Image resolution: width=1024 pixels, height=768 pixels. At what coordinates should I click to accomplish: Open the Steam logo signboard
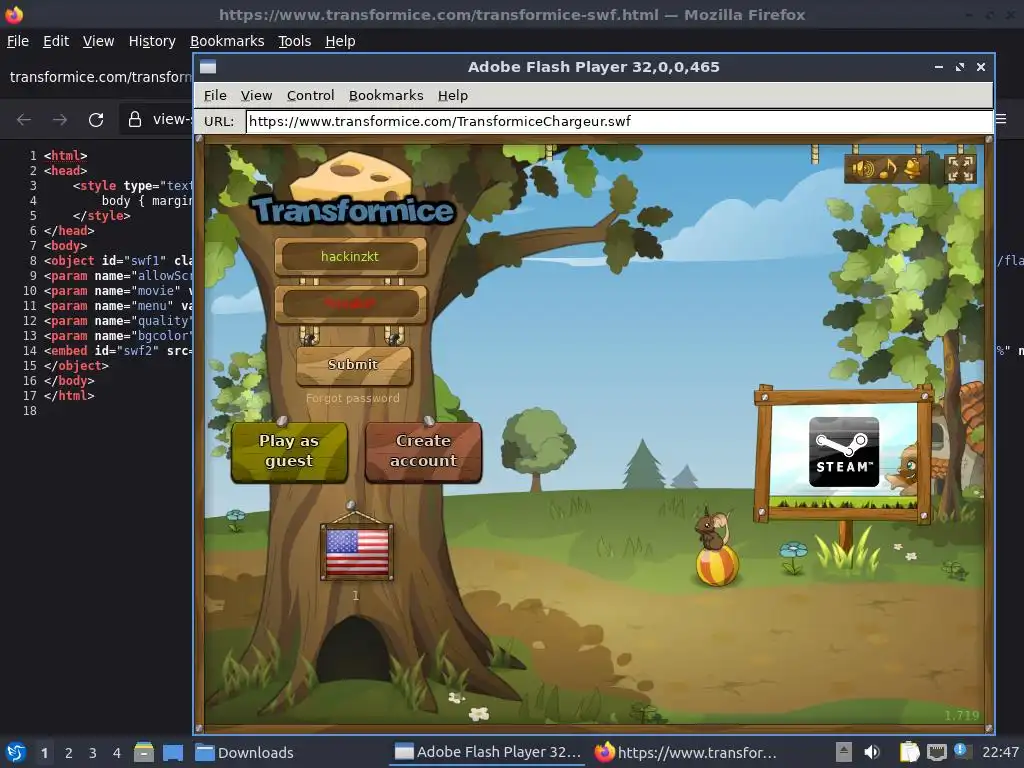844,452
